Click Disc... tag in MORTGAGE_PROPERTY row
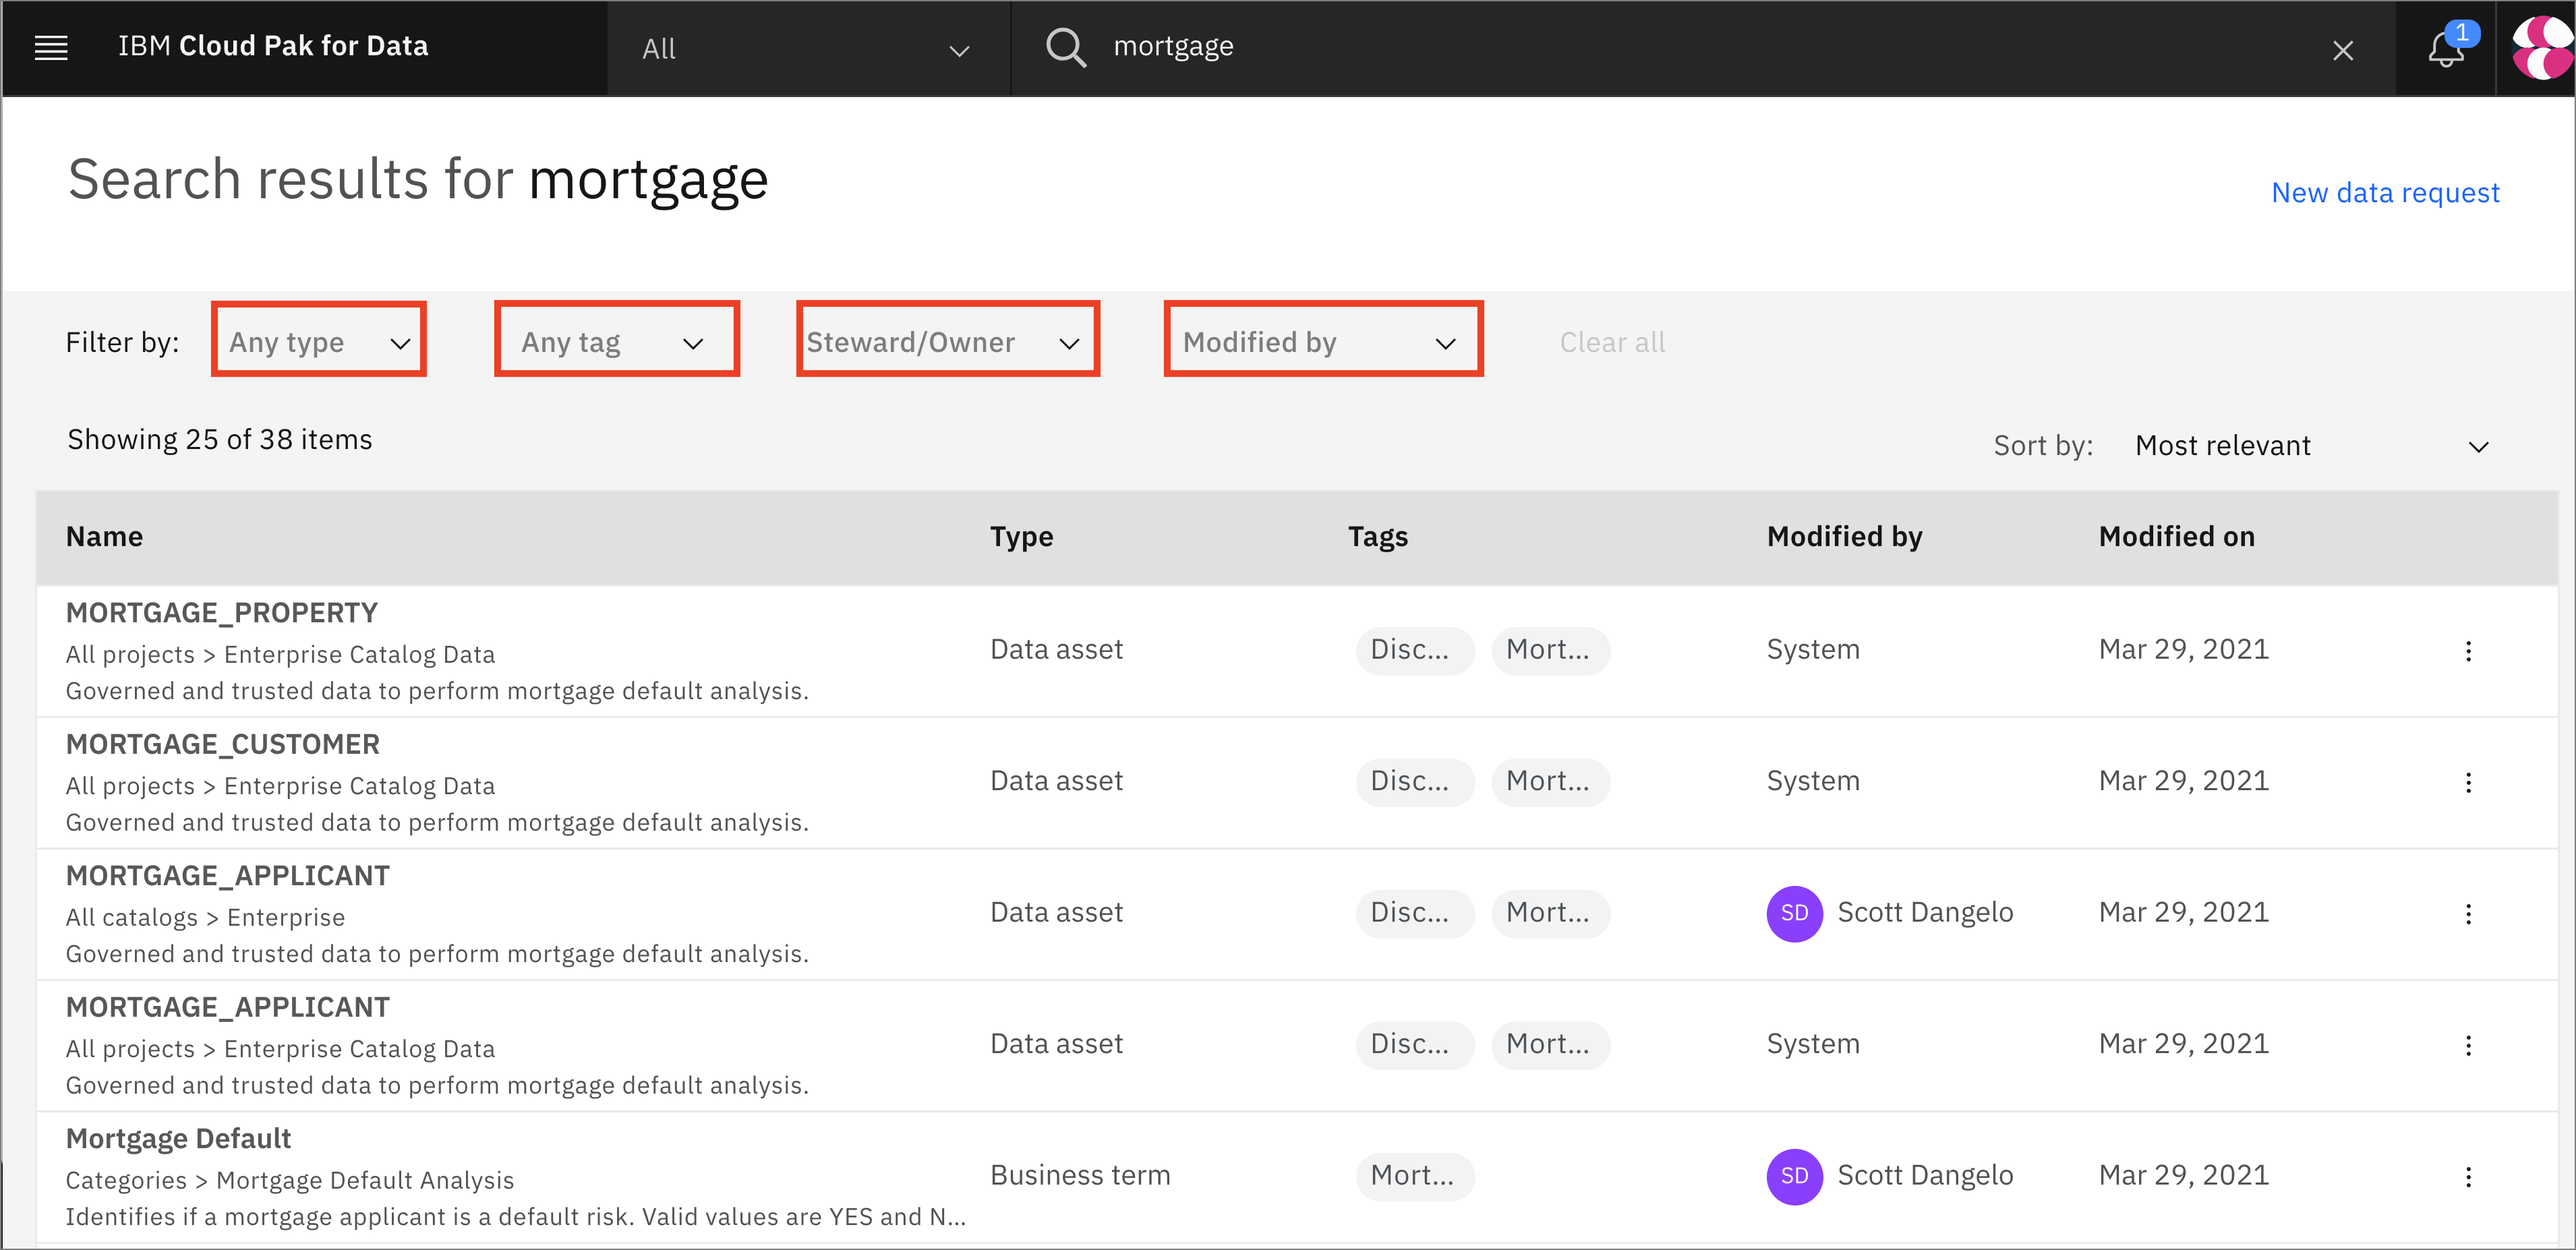 coord(1414,651)
